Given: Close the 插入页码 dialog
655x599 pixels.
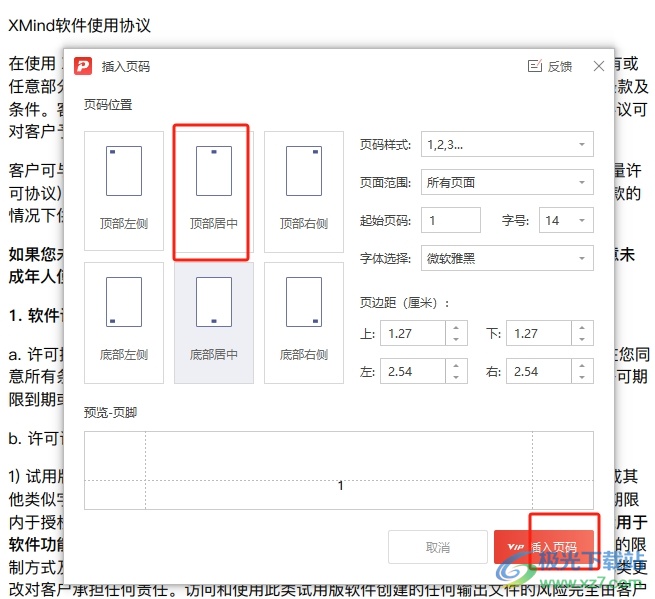Looking at the screenshot, I should click(x=599, y=66).
